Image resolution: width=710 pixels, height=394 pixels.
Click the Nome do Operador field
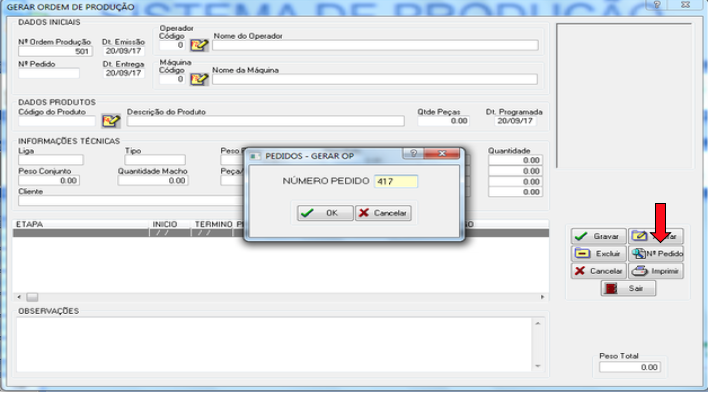coord(375,45)
